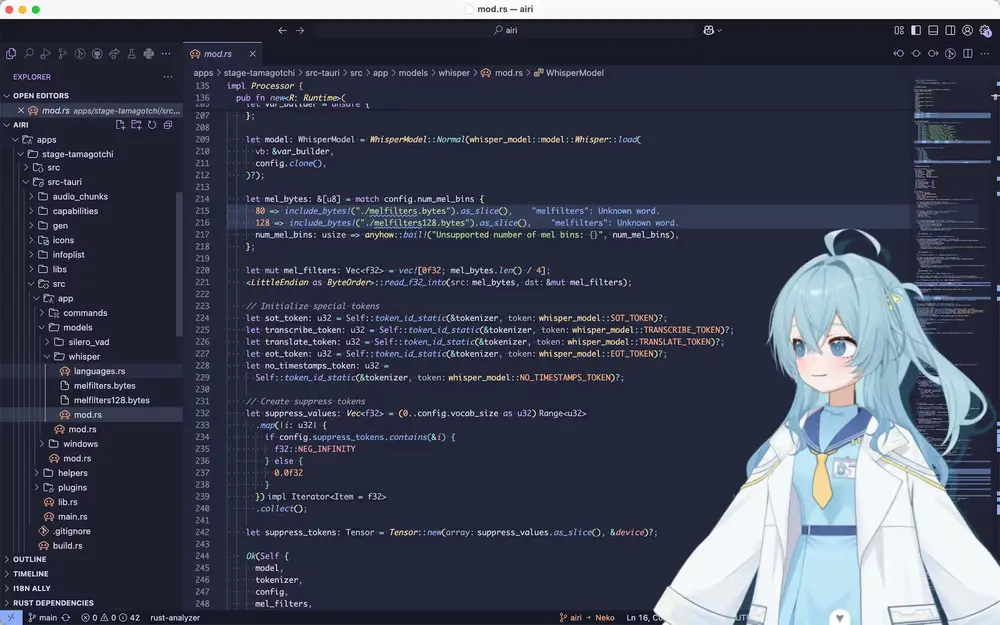
Task: Click the Split Editor Right icon
Action: (968, 54)
